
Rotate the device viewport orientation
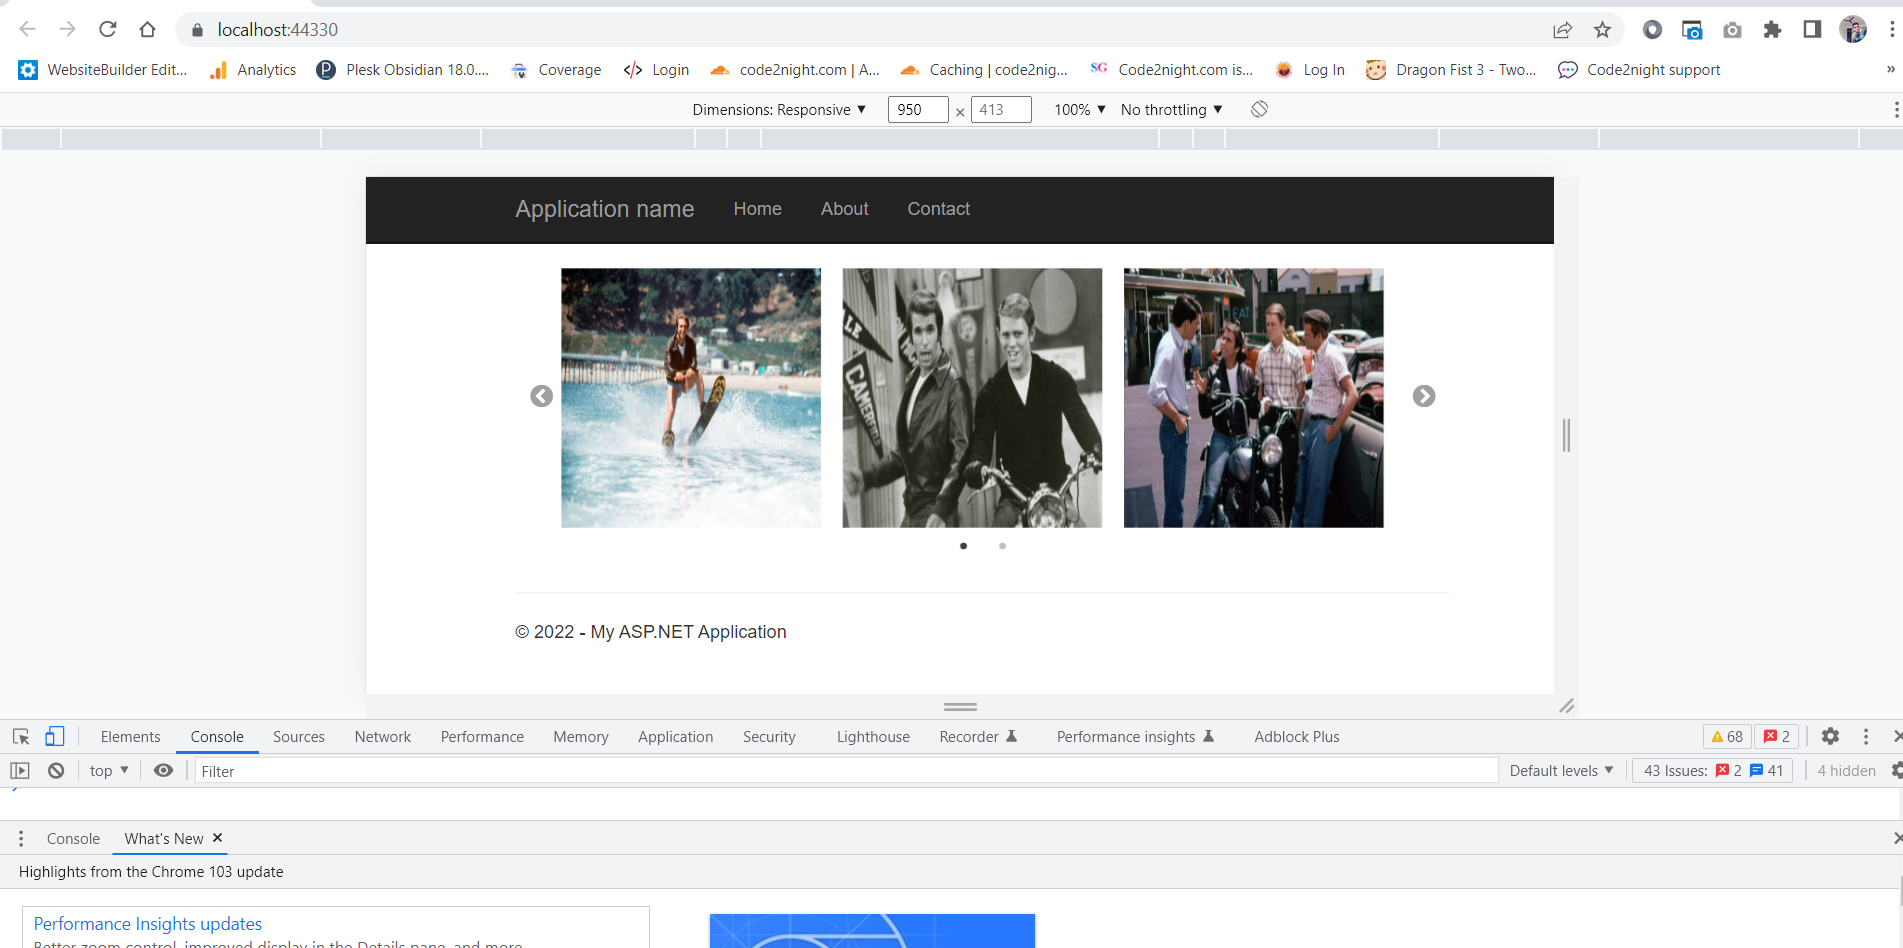click(x=1259, y=109)
